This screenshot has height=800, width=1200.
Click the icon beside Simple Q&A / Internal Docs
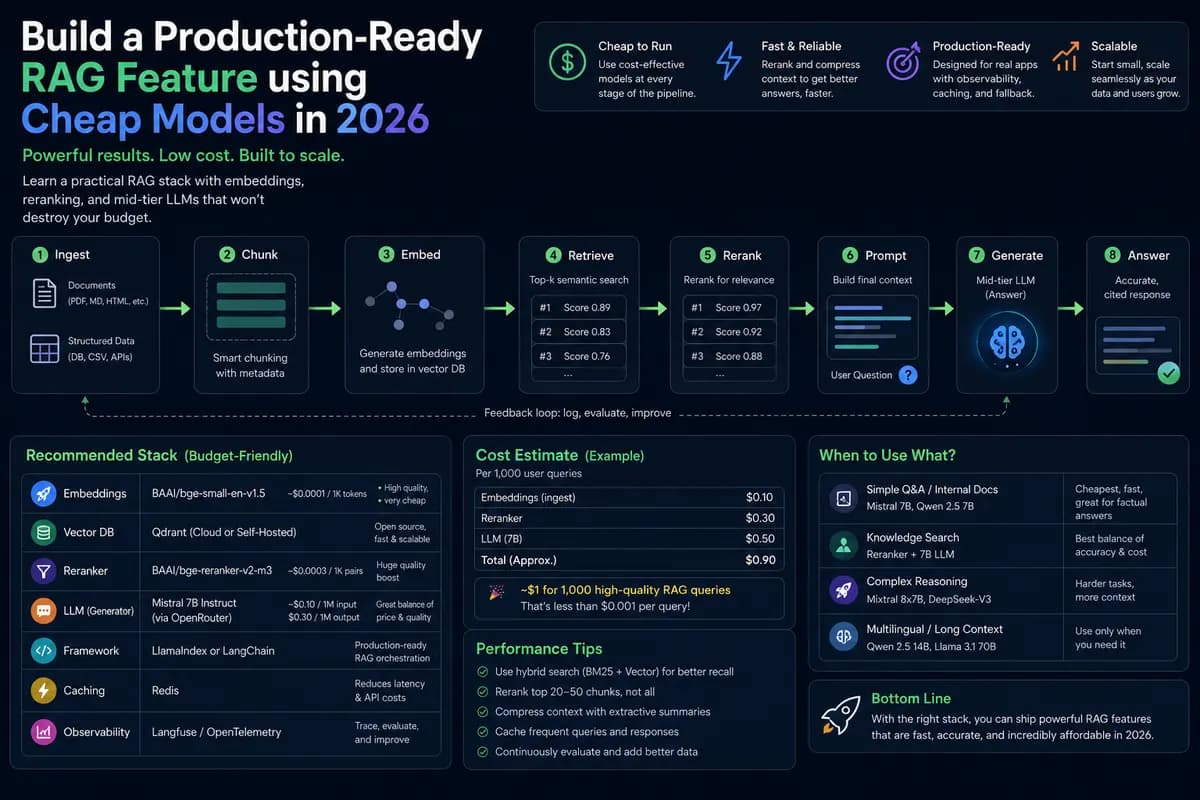click(x=843, y=497)
